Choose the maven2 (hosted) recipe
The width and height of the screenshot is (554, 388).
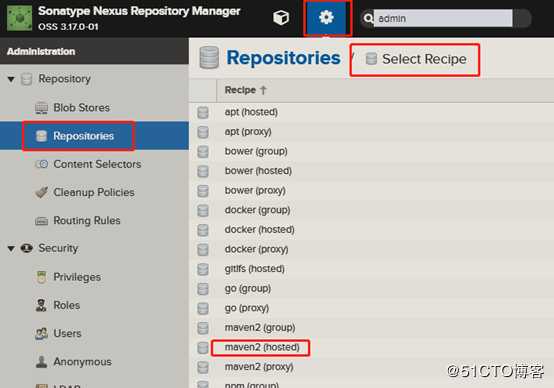pos(262,347)
